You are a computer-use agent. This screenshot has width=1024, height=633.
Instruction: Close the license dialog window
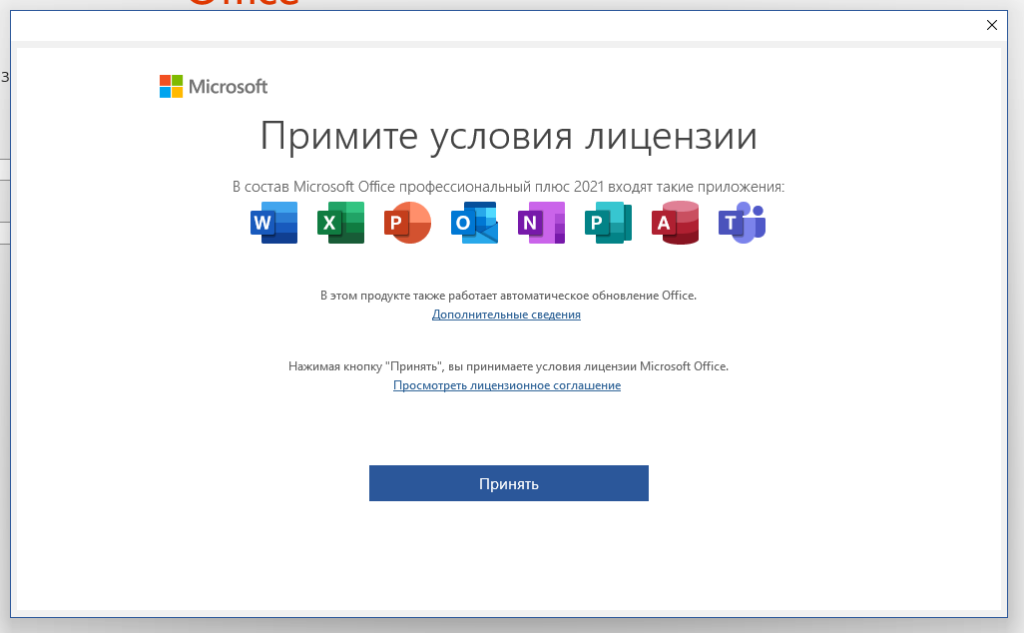(x=992, y=25)
